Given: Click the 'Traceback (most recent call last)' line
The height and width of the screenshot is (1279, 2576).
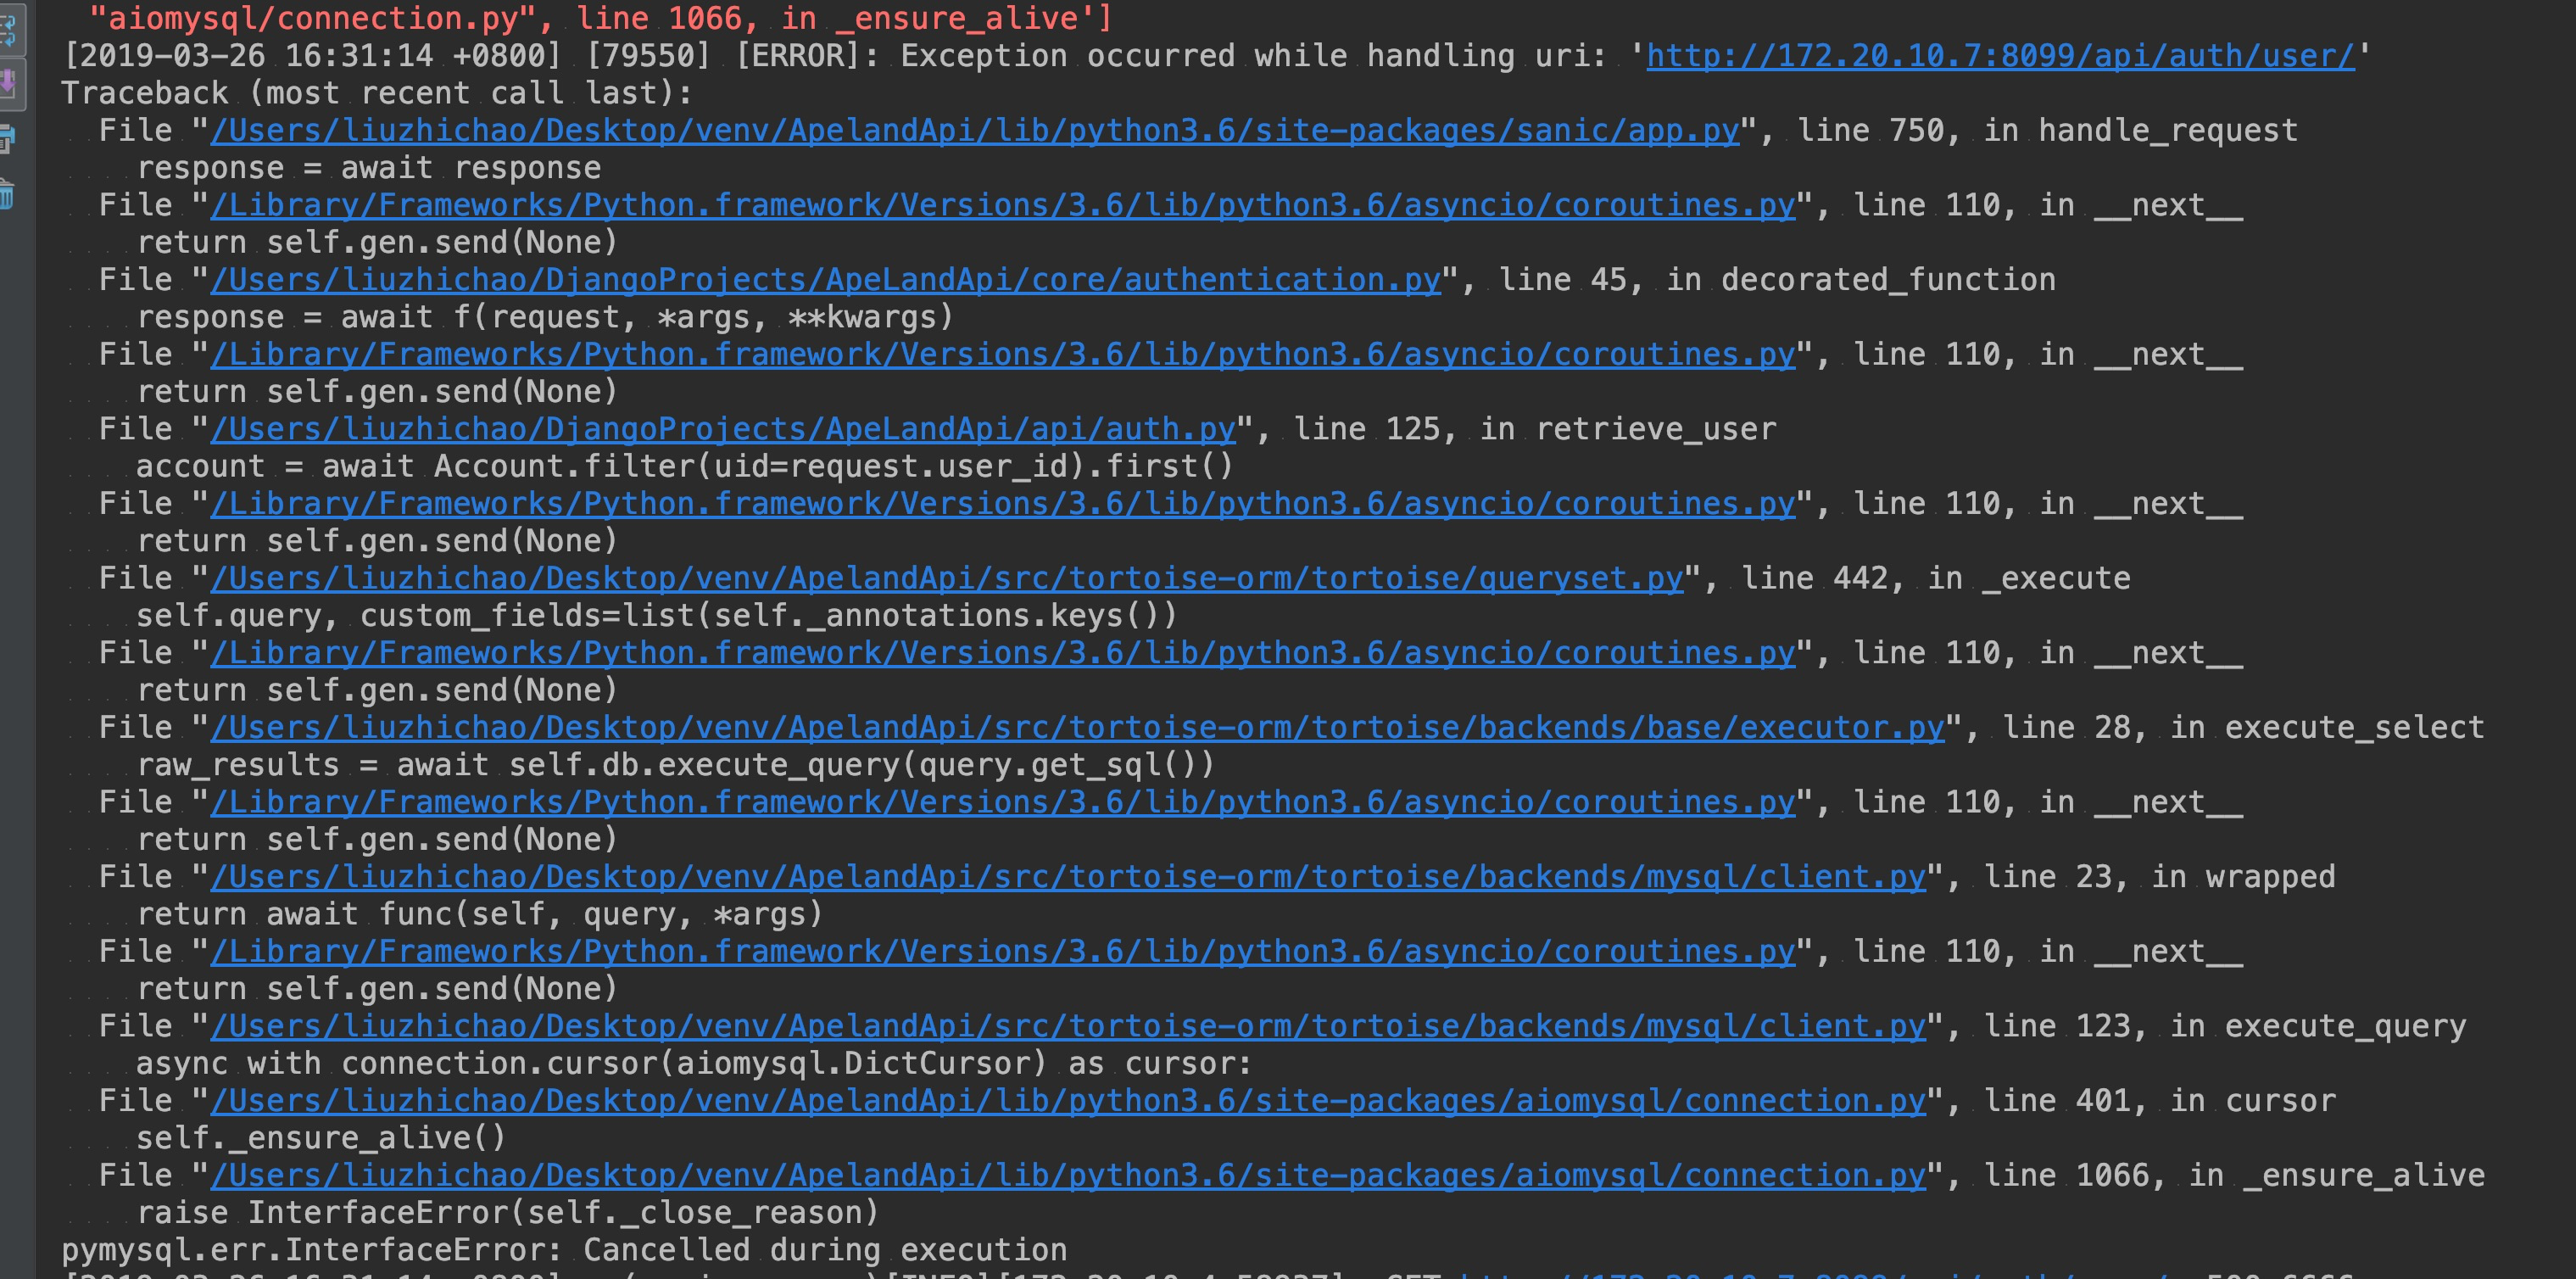Looking at the screenshot, I should point(376,93).
